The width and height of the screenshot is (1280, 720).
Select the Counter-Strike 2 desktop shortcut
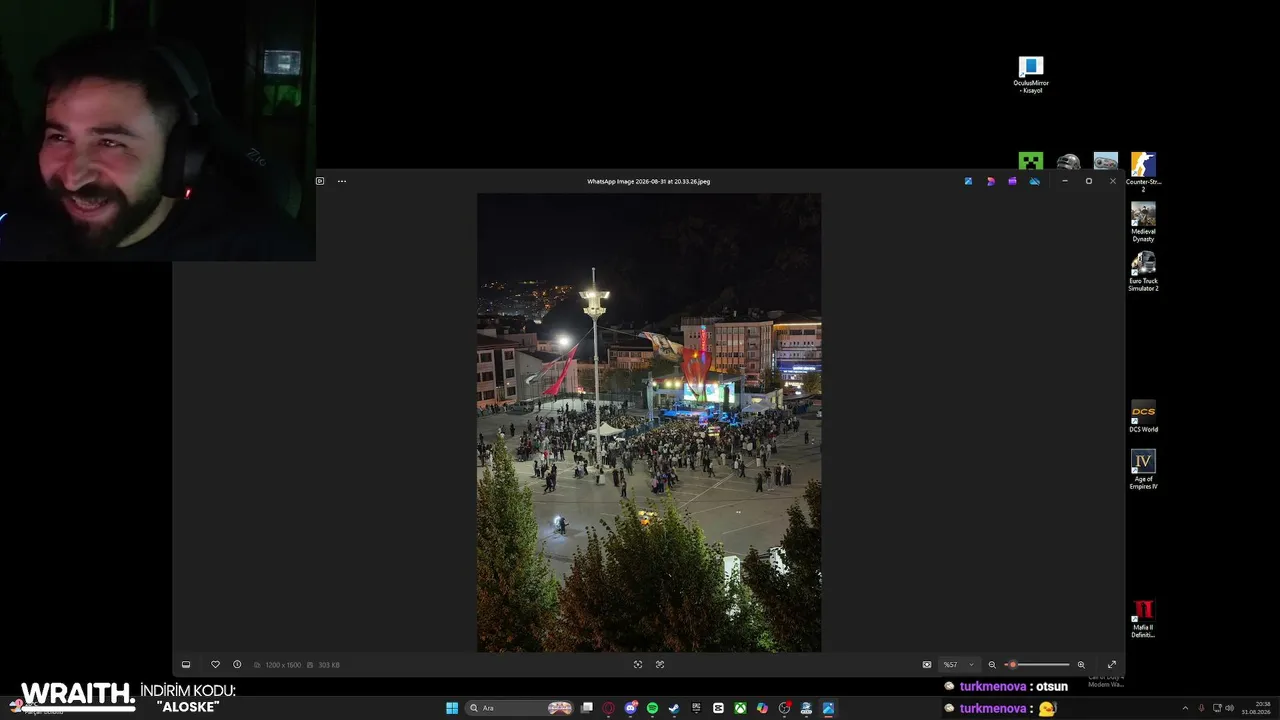[x=1143, y=172]
